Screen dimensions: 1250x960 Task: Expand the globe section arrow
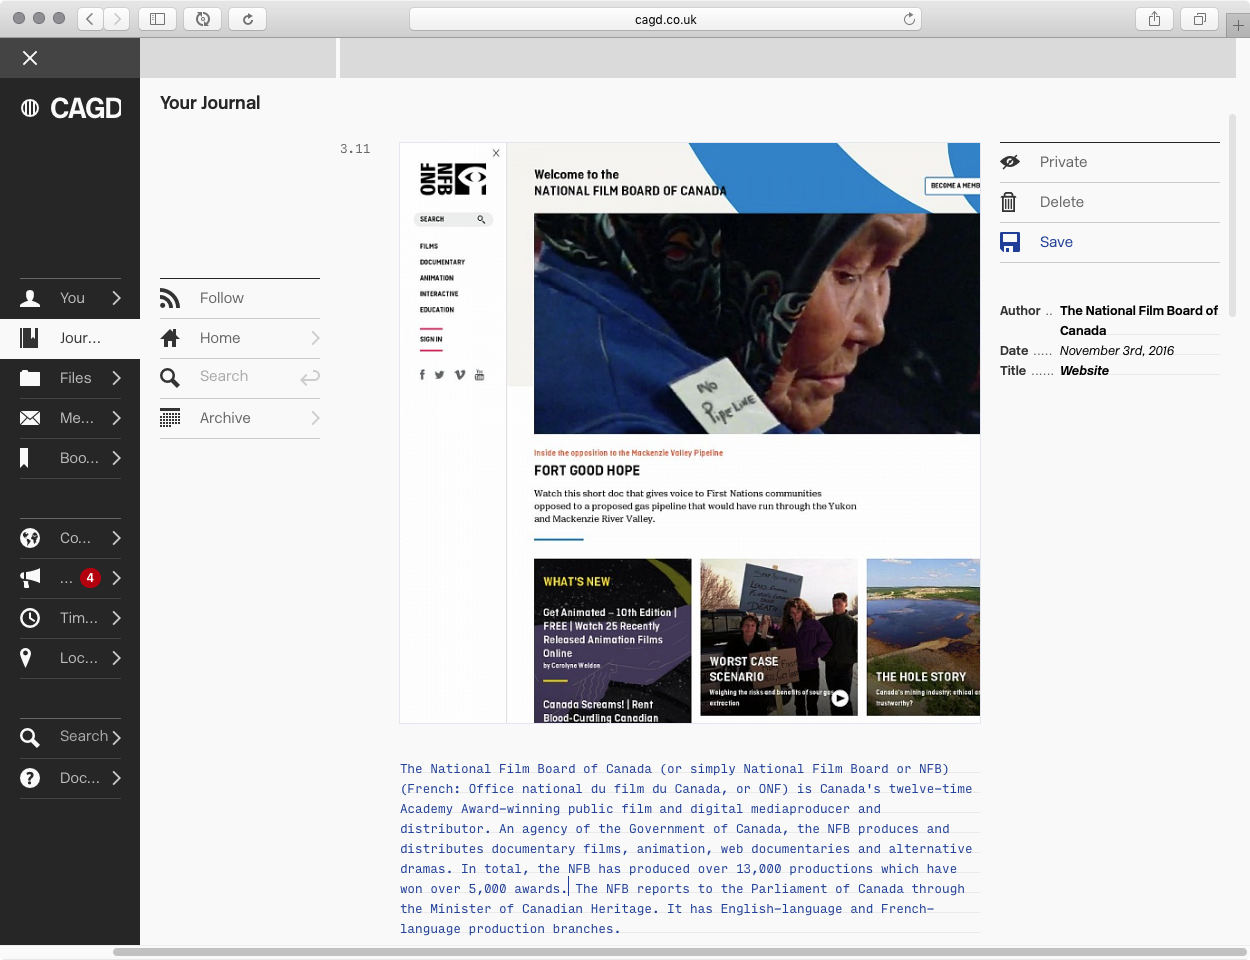pyautogui.click(x=116, y=538)
